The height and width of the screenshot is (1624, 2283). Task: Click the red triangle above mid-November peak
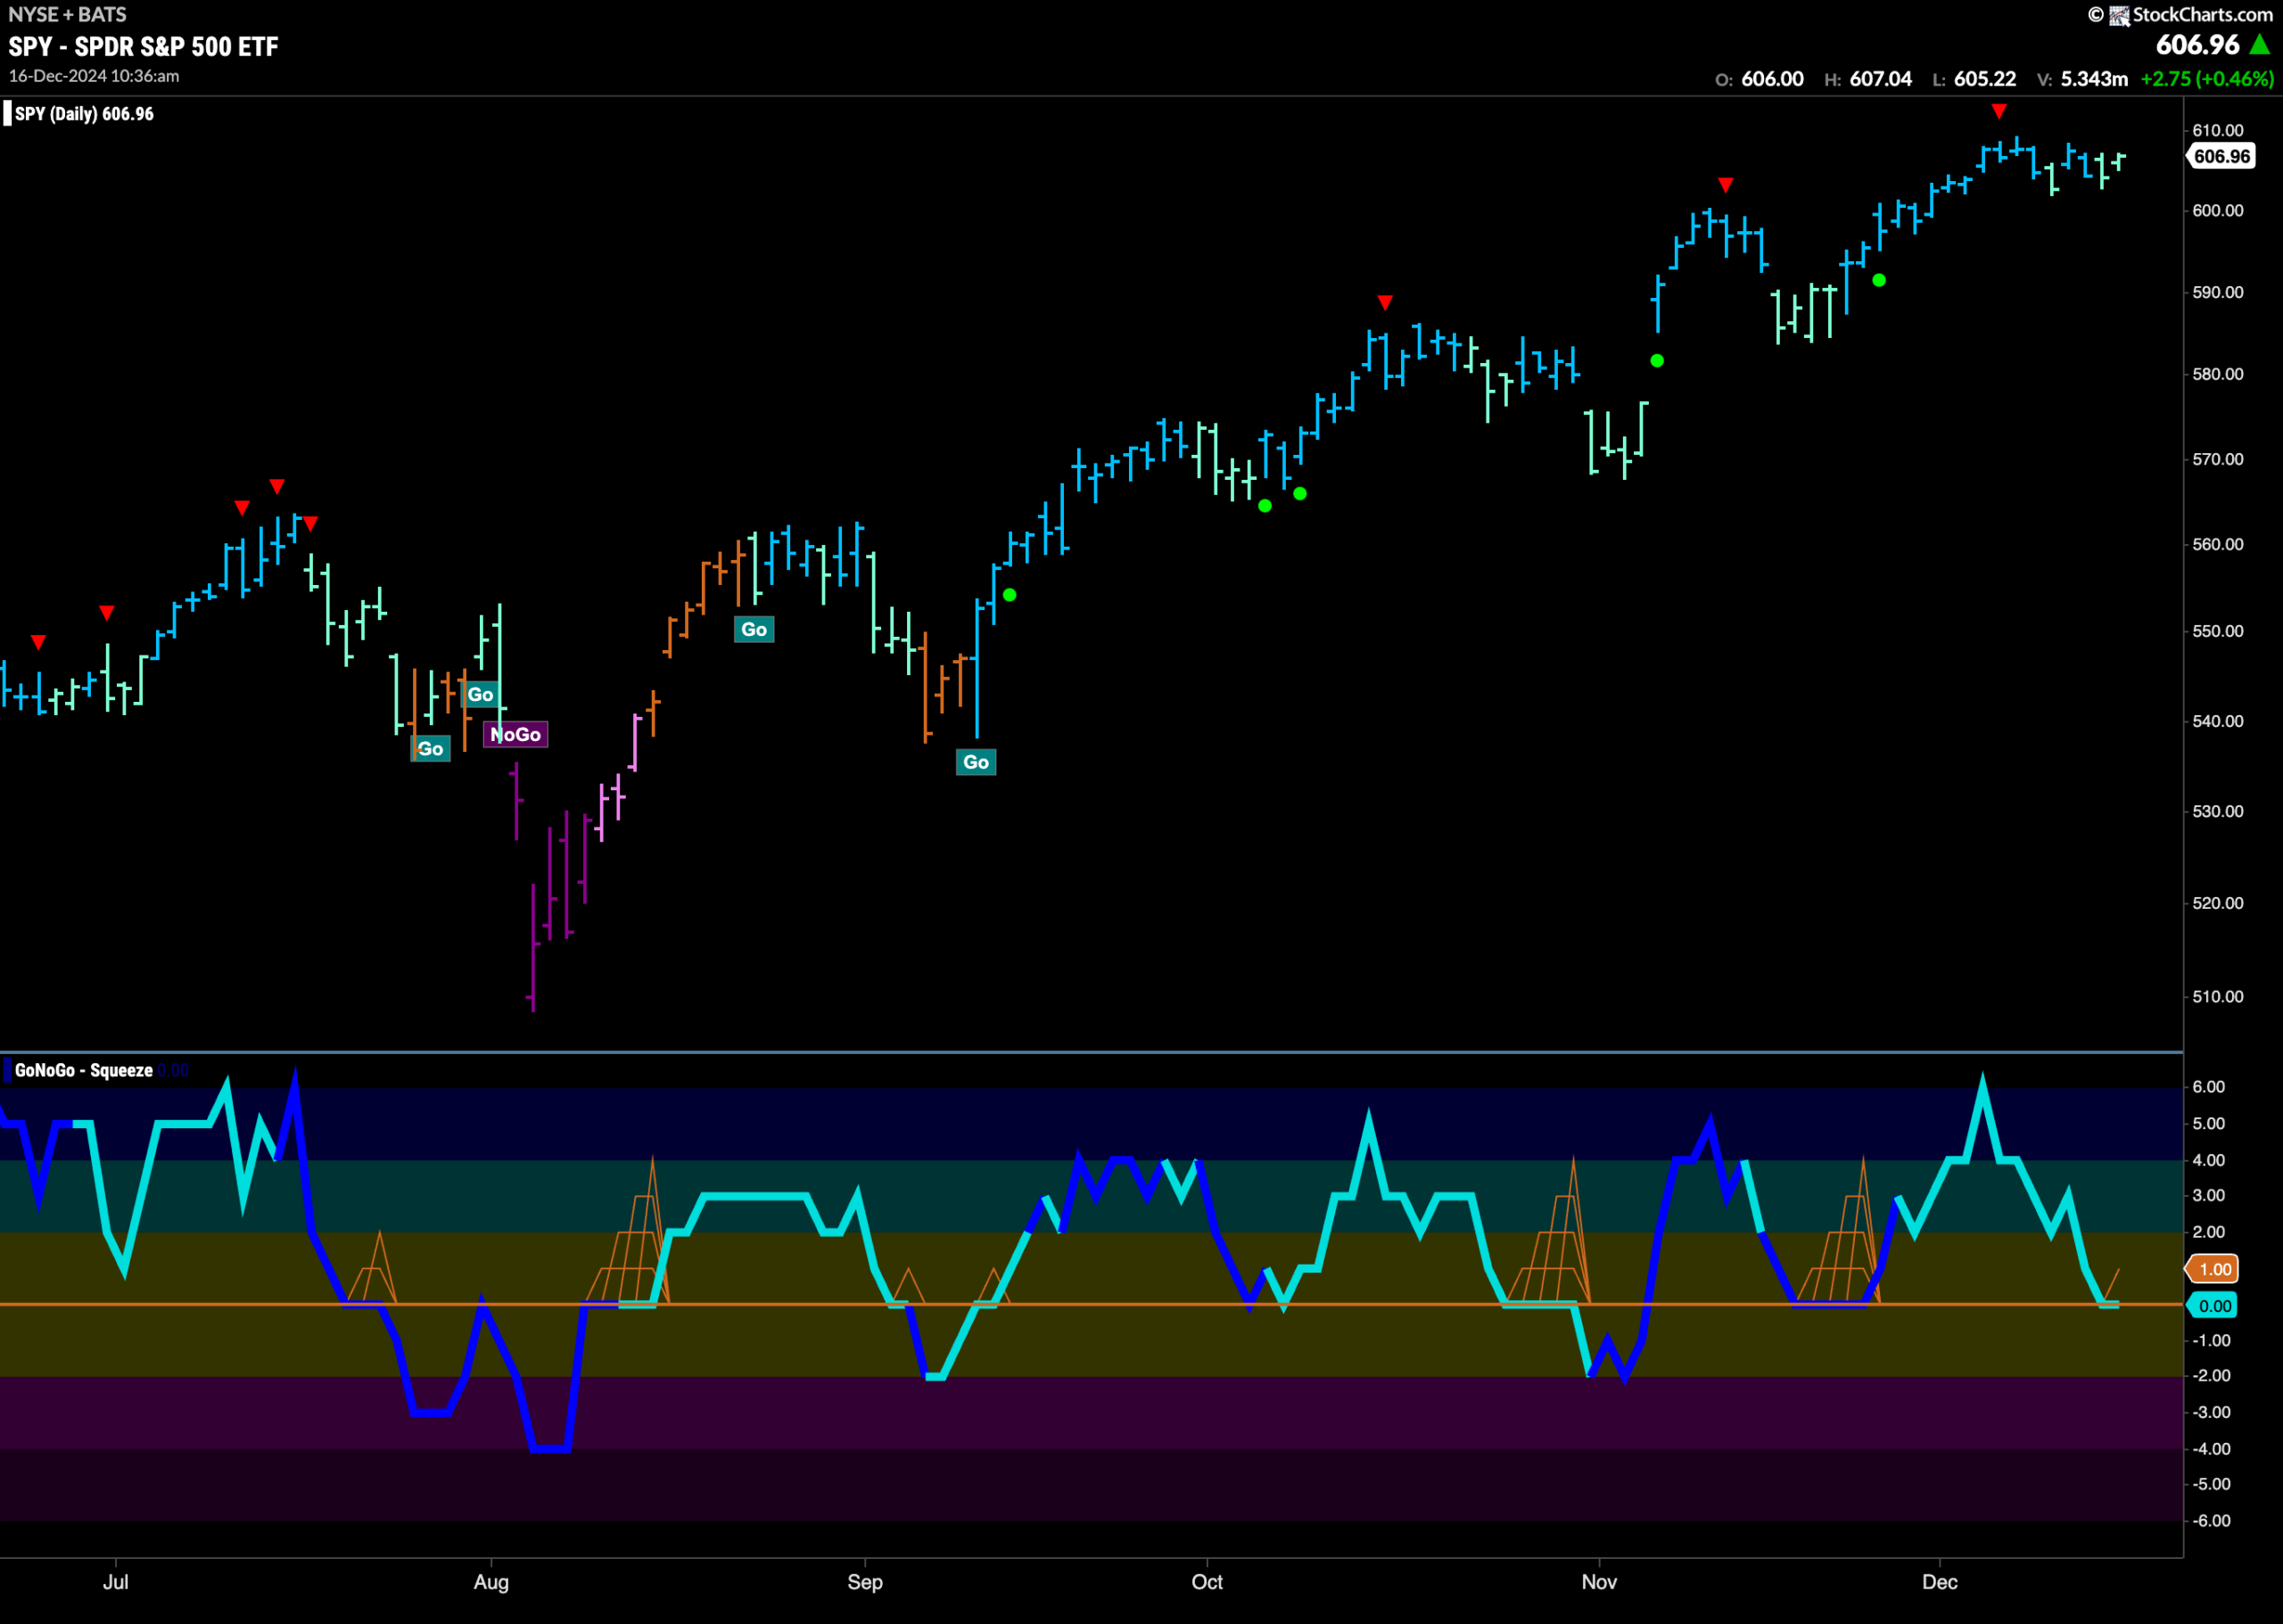pos(1725,185)
